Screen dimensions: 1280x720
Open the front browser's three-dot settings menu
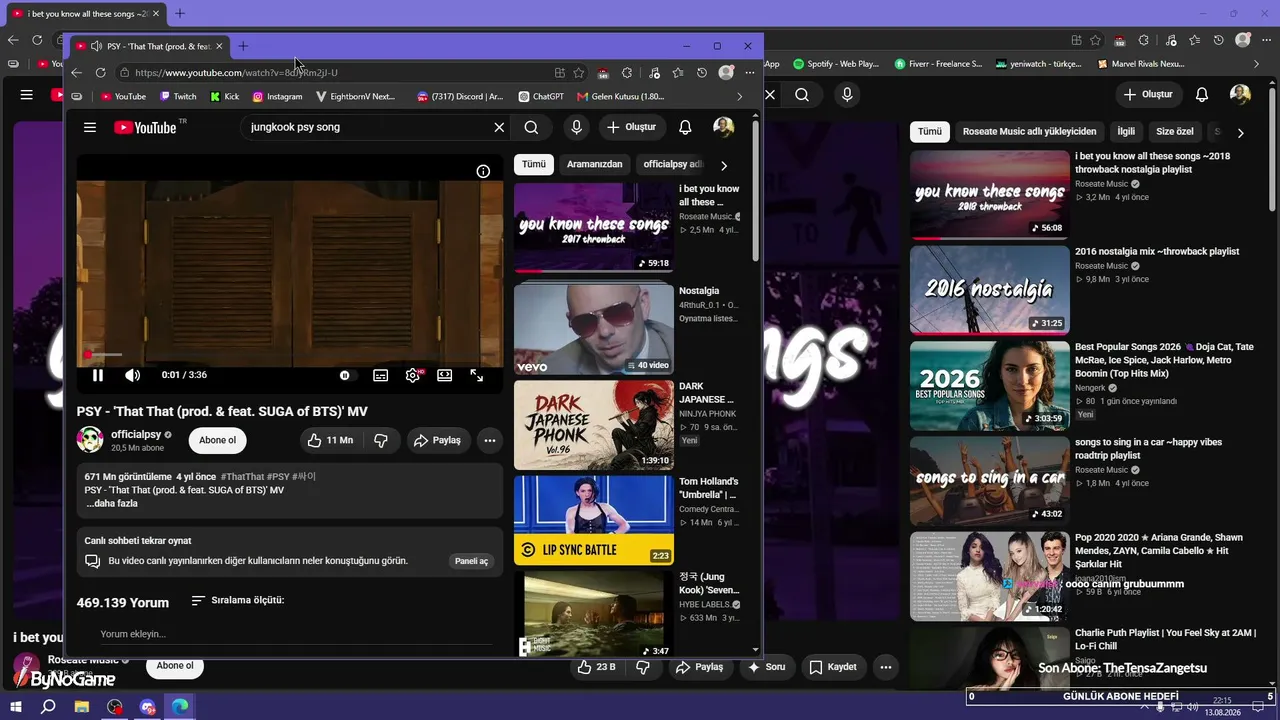tap(750, 73)
